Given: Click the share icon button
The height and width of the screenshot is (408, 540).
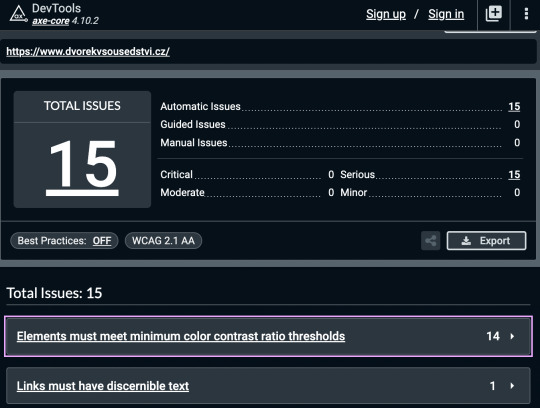Looking at the screenshot, I should click(430, 241).
